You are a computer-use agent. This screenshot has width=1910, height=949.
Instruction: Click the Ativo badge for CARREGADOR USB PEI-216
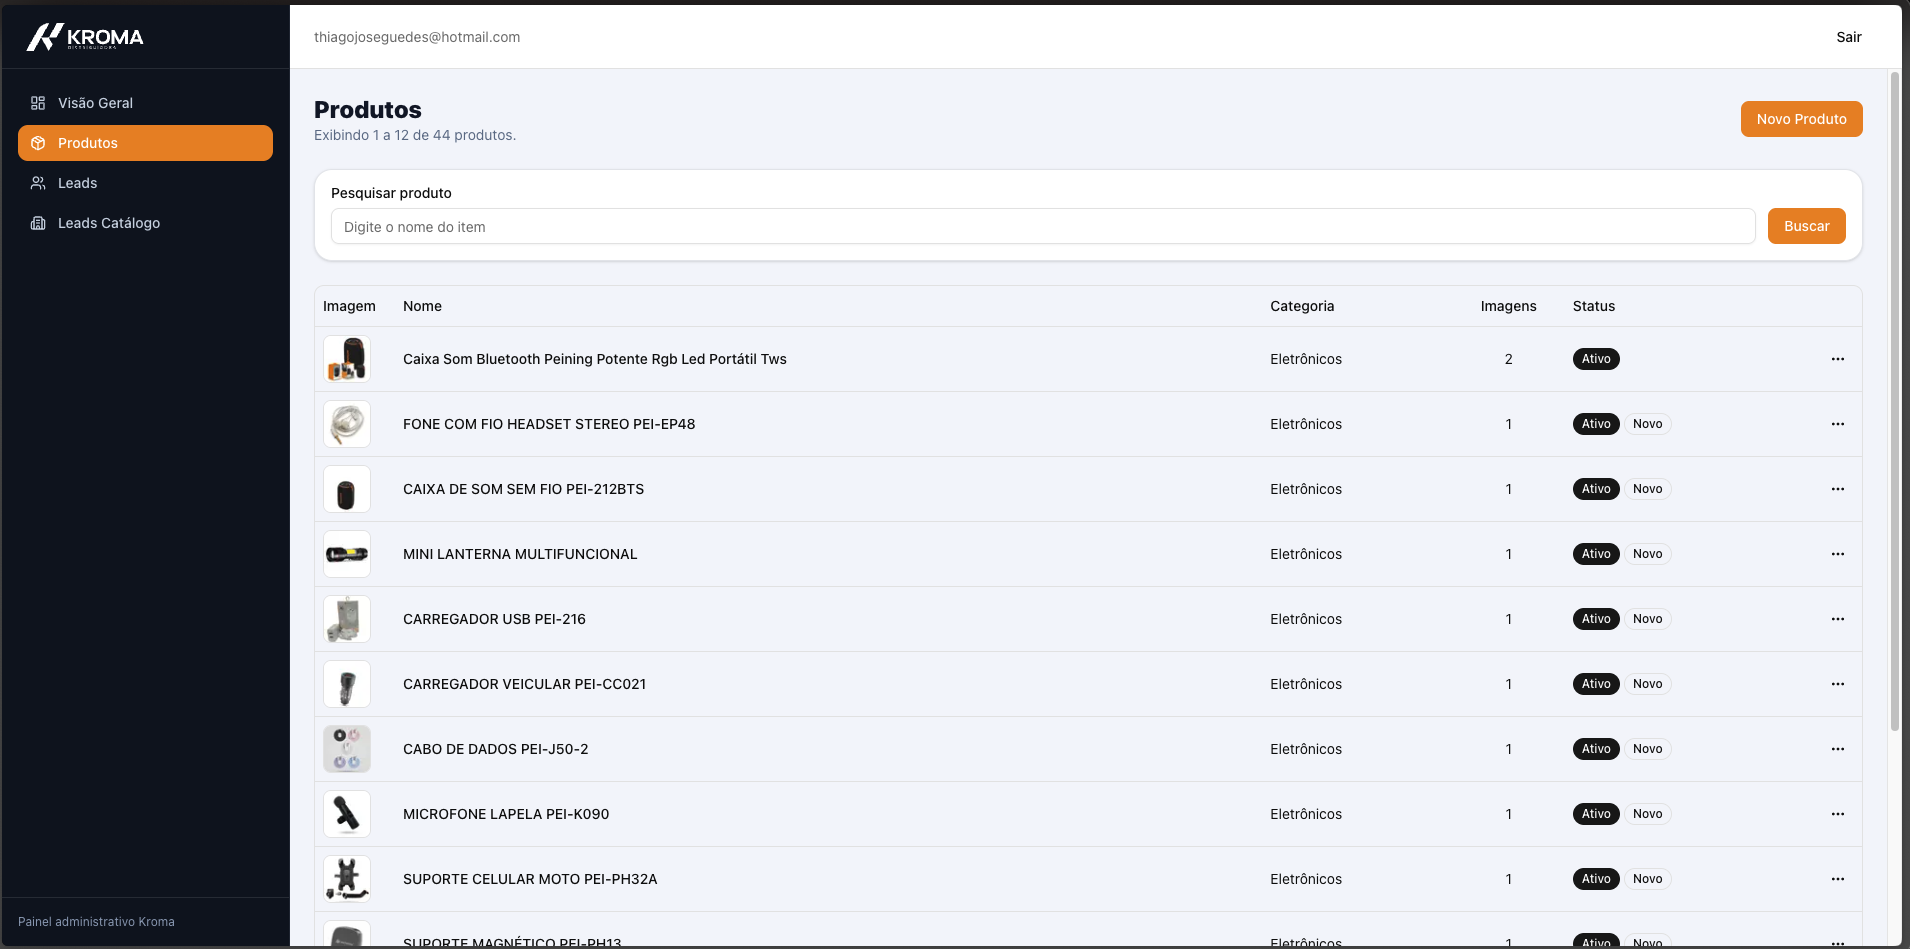[x=1596, y=619]
